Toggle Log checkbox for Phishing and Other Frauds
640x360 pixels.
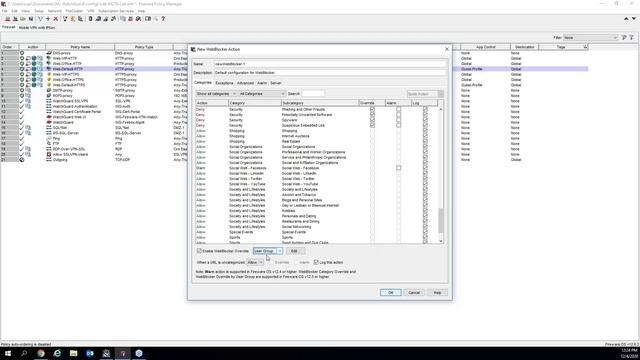425,109
